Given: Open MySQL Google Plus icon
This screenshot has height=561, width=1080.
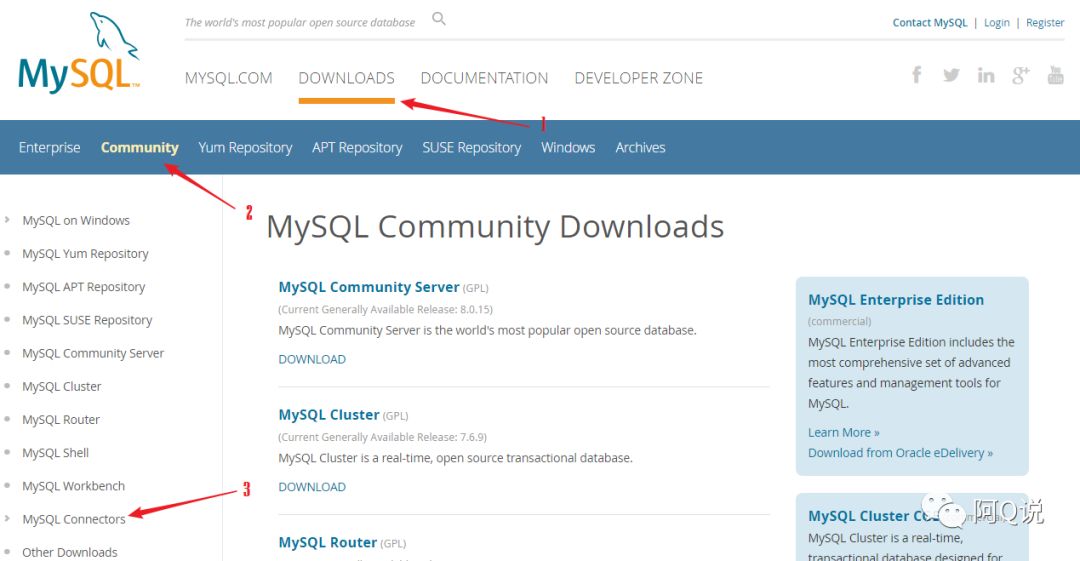Looking at the screenshot, I should [1021, 75].
